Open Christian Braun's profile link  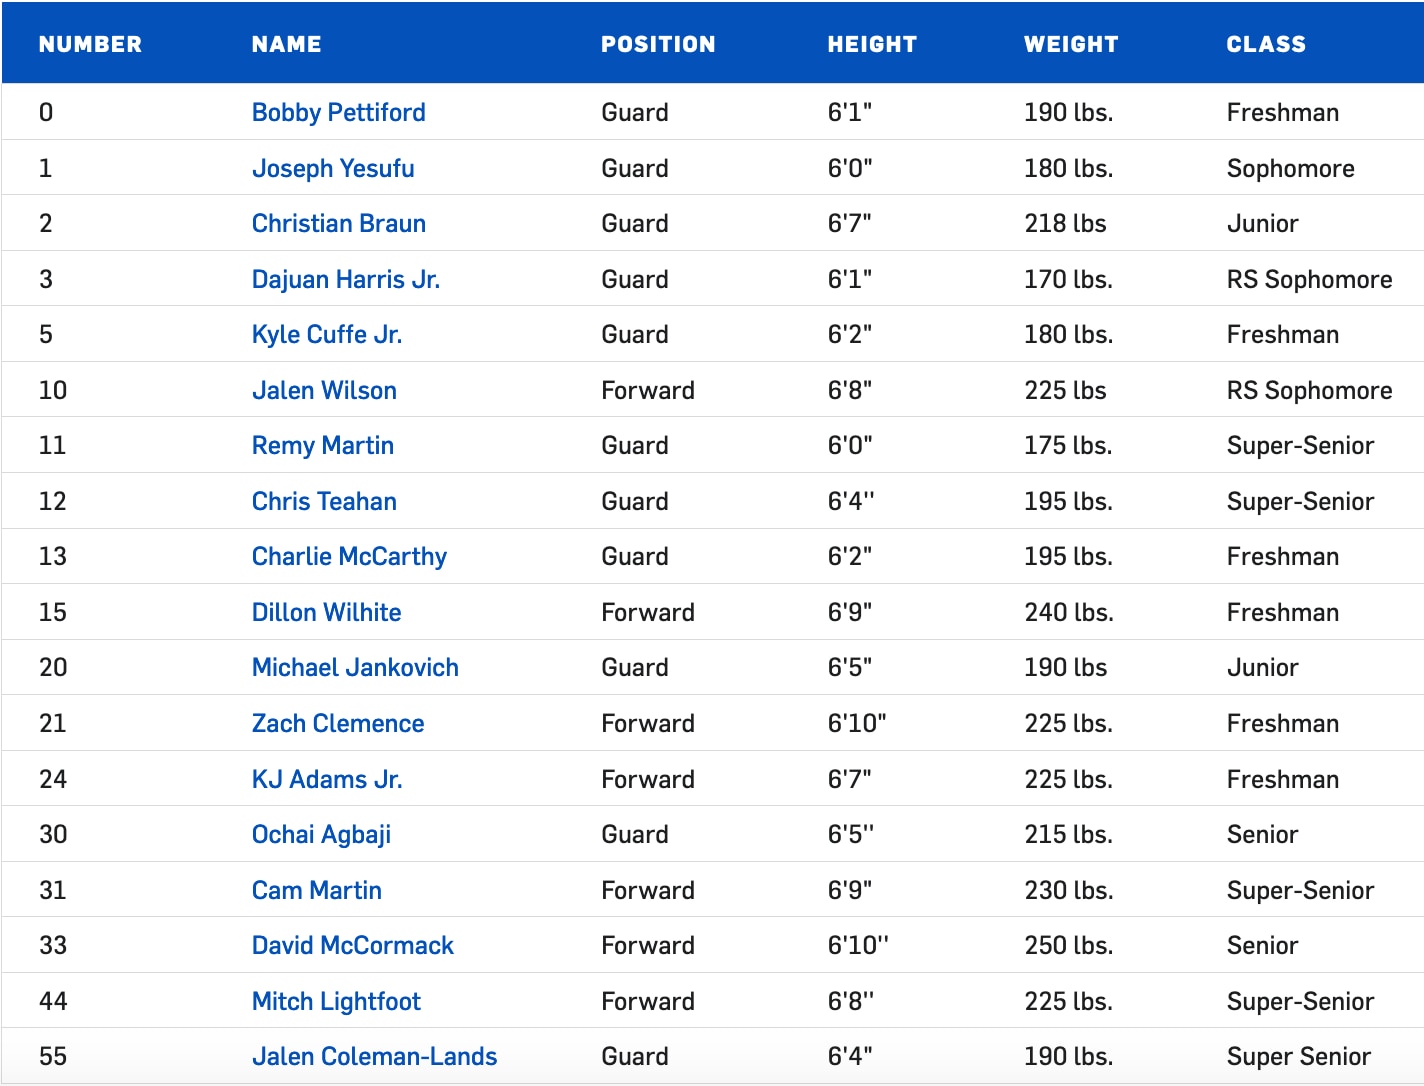point(338,223)
